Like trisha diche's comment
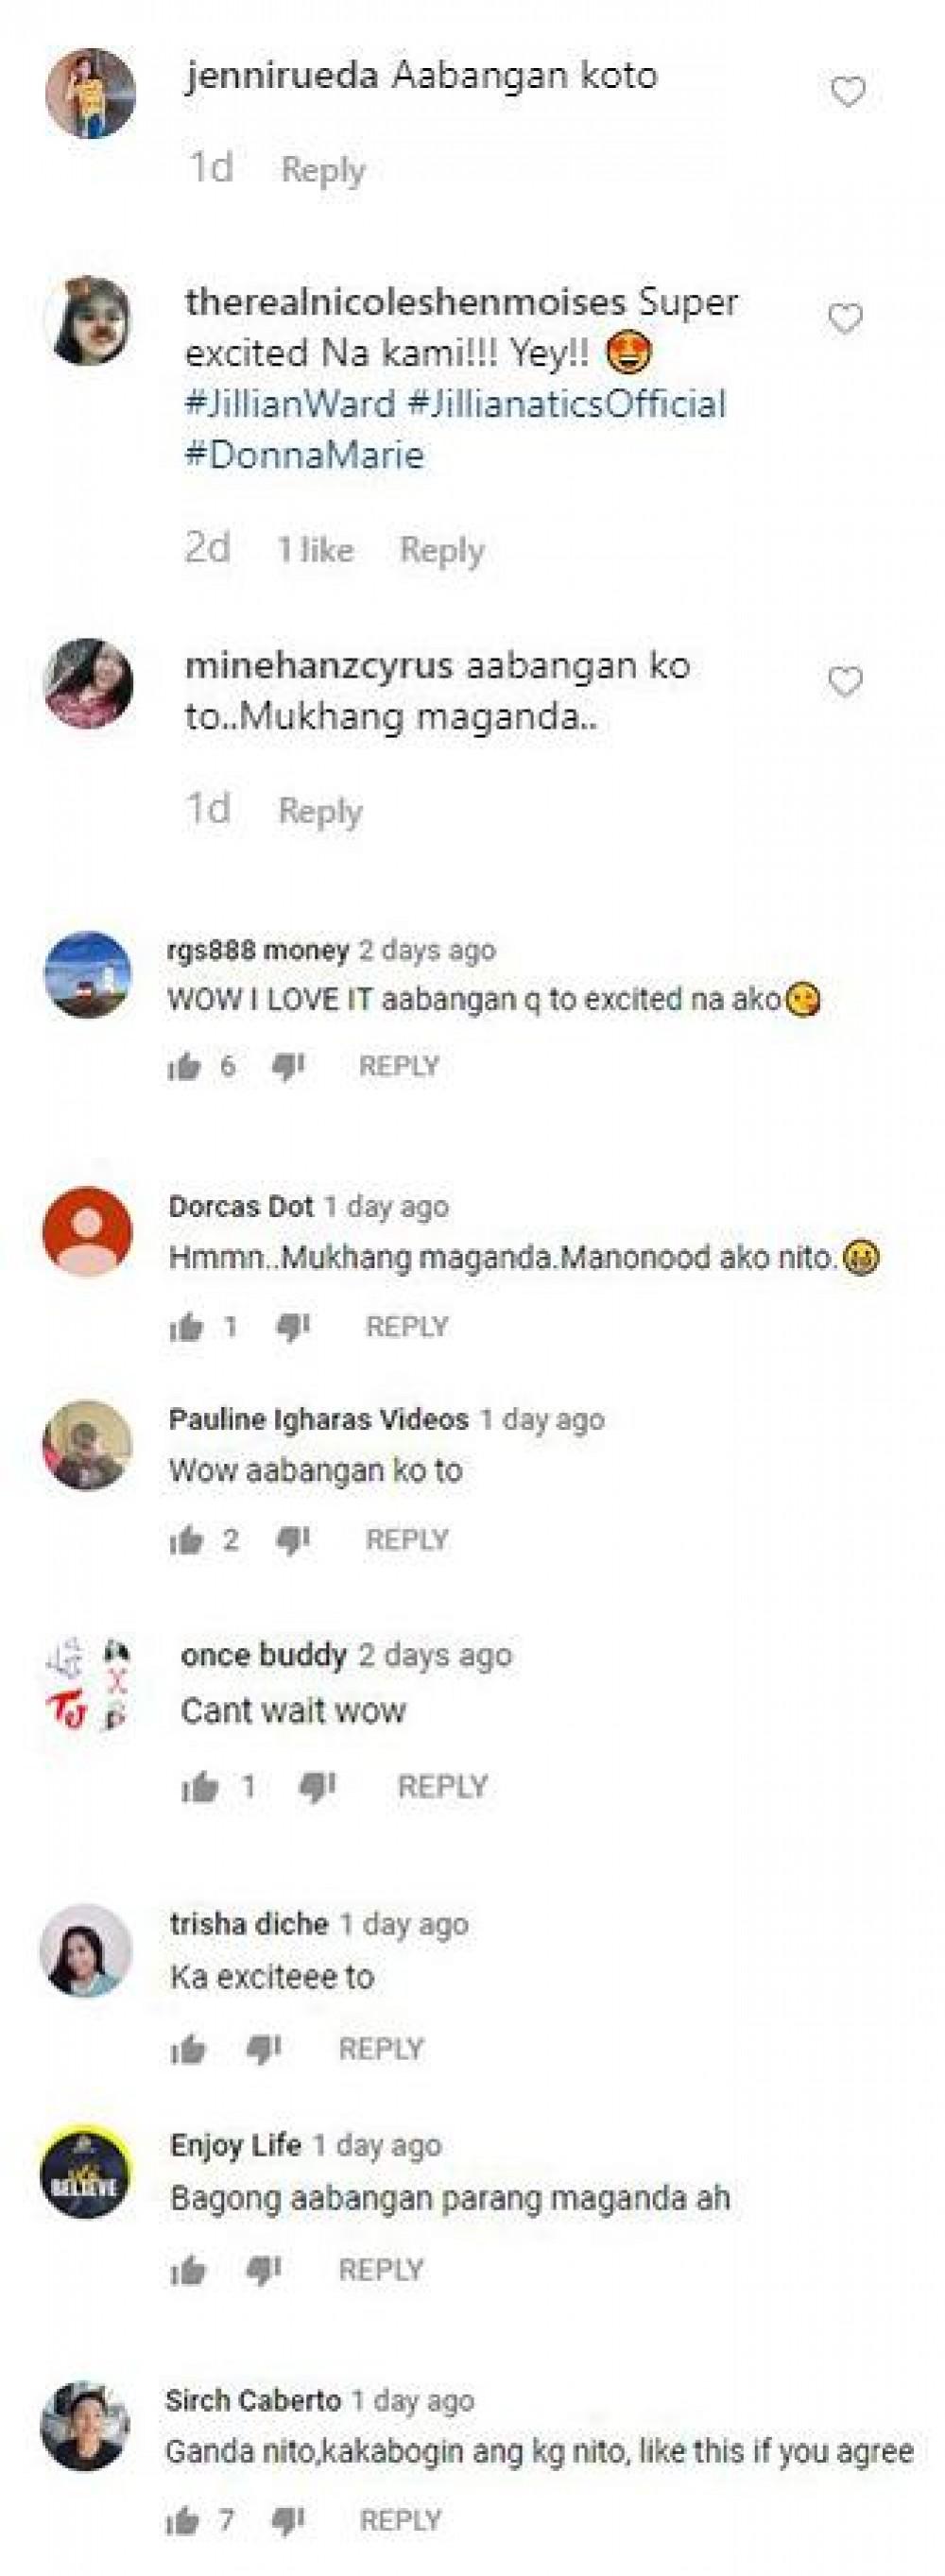This screenshot has height=2576, width=945. (x=187, y=2049)
